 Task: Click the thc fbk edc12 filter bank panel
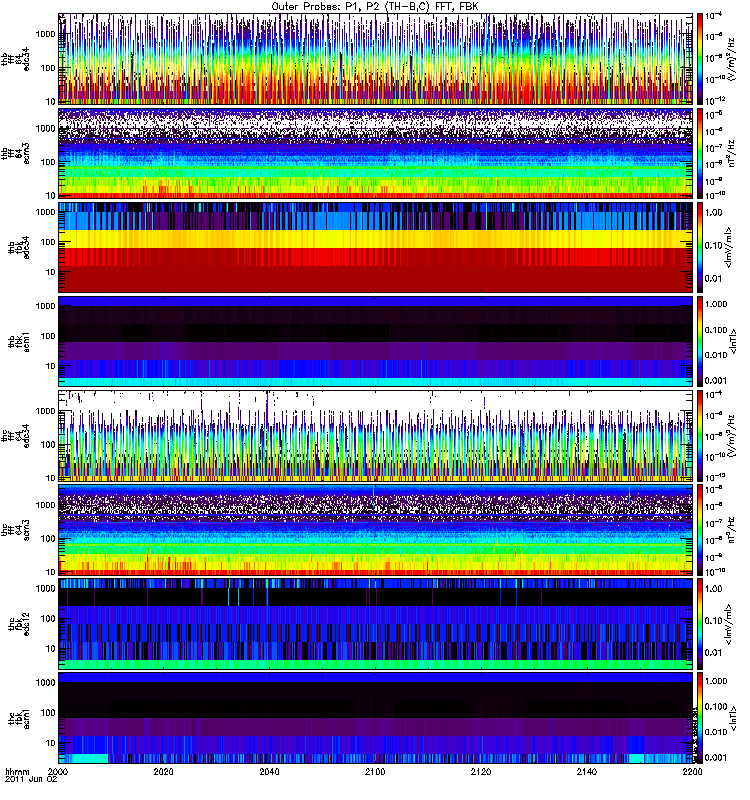[x=376, y=623]
